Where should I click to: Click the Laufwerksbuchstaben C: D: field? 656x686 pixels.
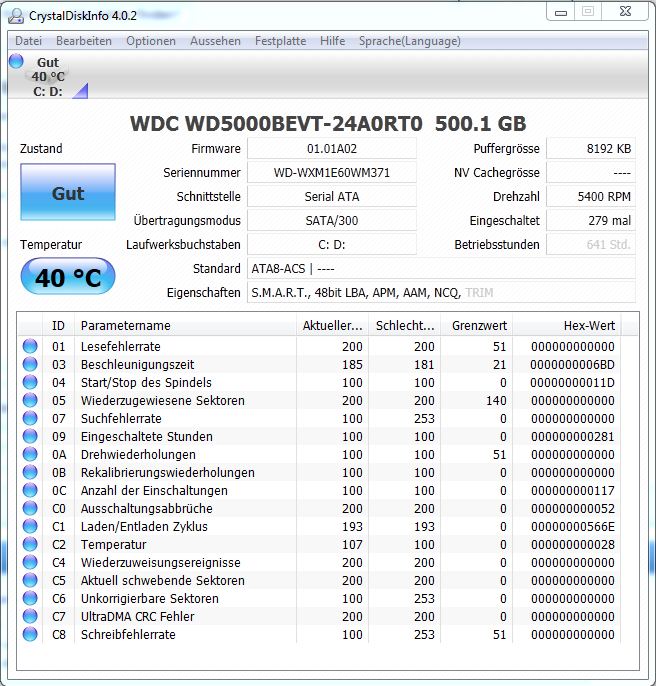coord(332,245)
